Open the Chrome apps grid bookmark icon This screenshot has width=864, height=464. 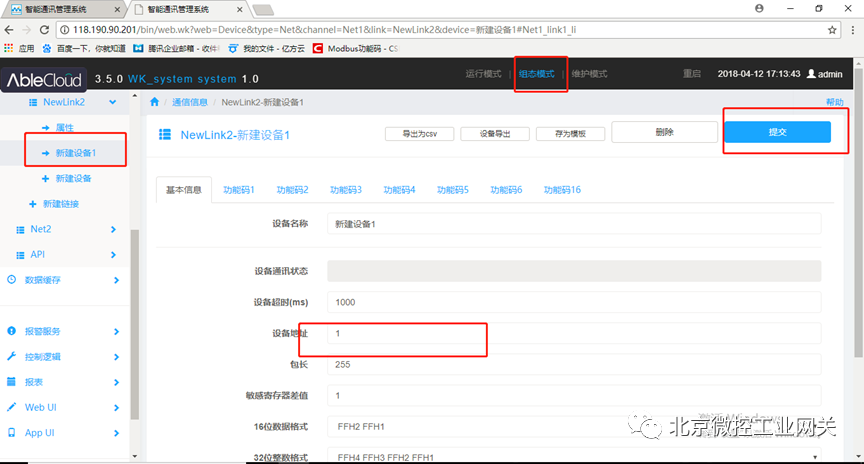pos(10,48)
